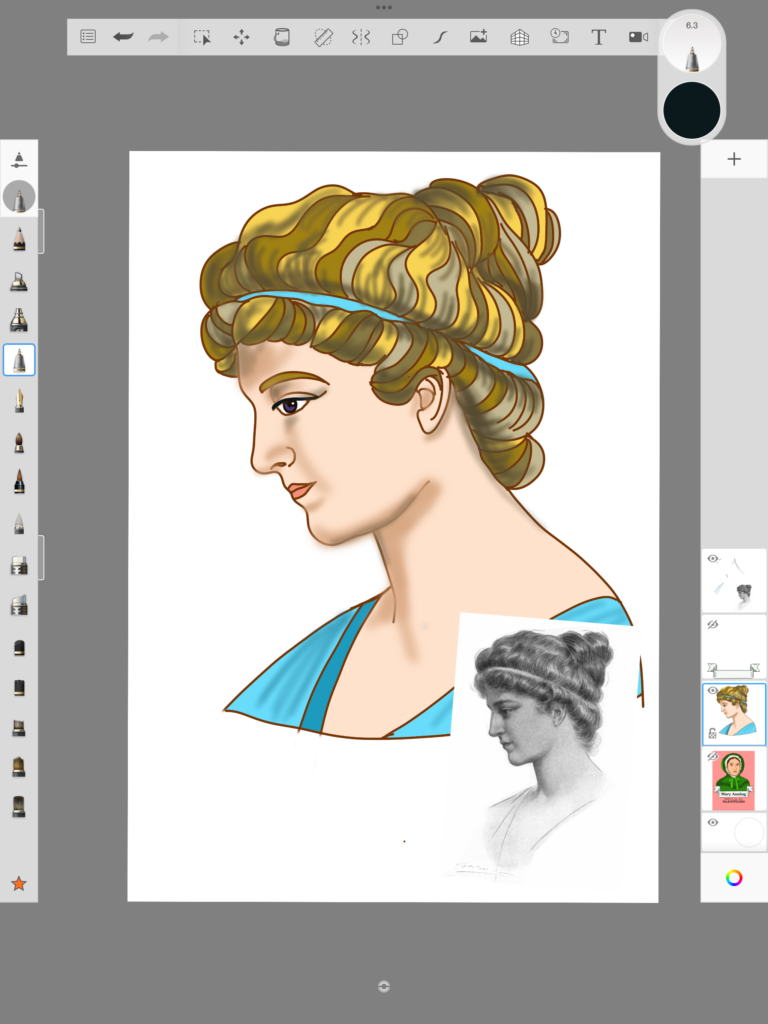Screen dimensions: 768x1024
Task: Open the main menu list icon
Action: click(x=88, y=37)
